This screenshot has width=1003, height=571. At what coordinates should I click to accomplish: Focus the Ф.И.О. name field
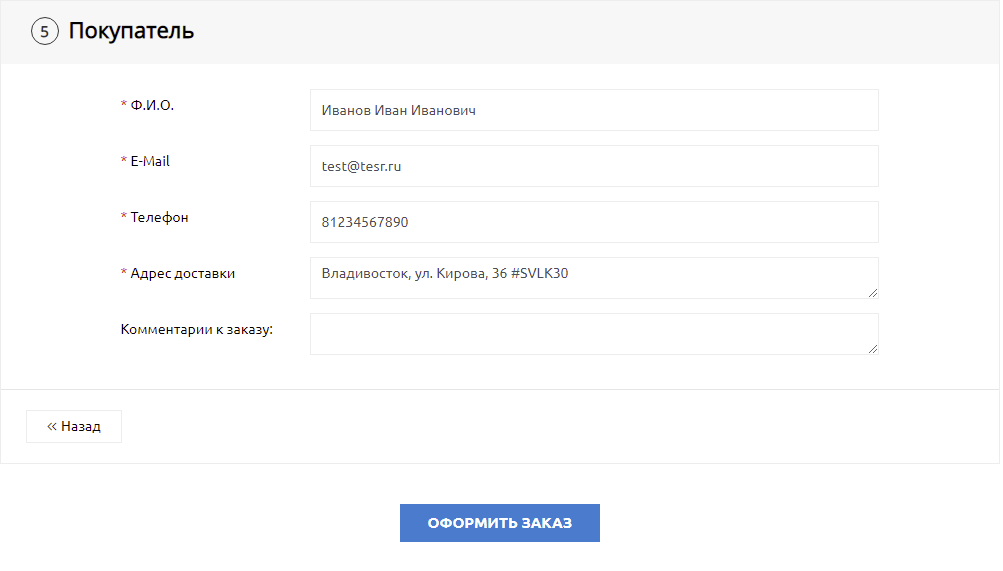[594, 110]
